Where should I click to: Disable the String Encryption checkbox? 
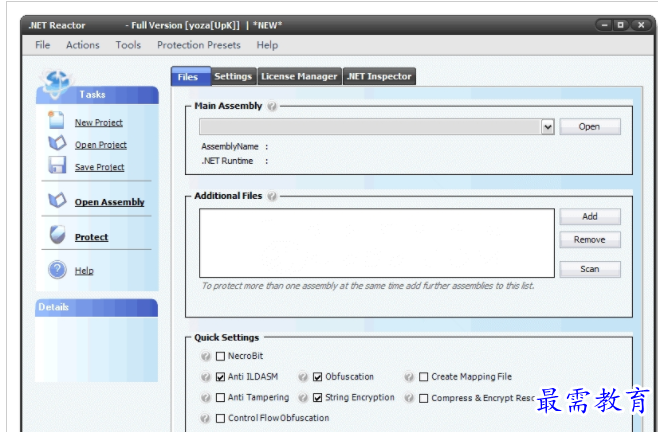point(318,398)
